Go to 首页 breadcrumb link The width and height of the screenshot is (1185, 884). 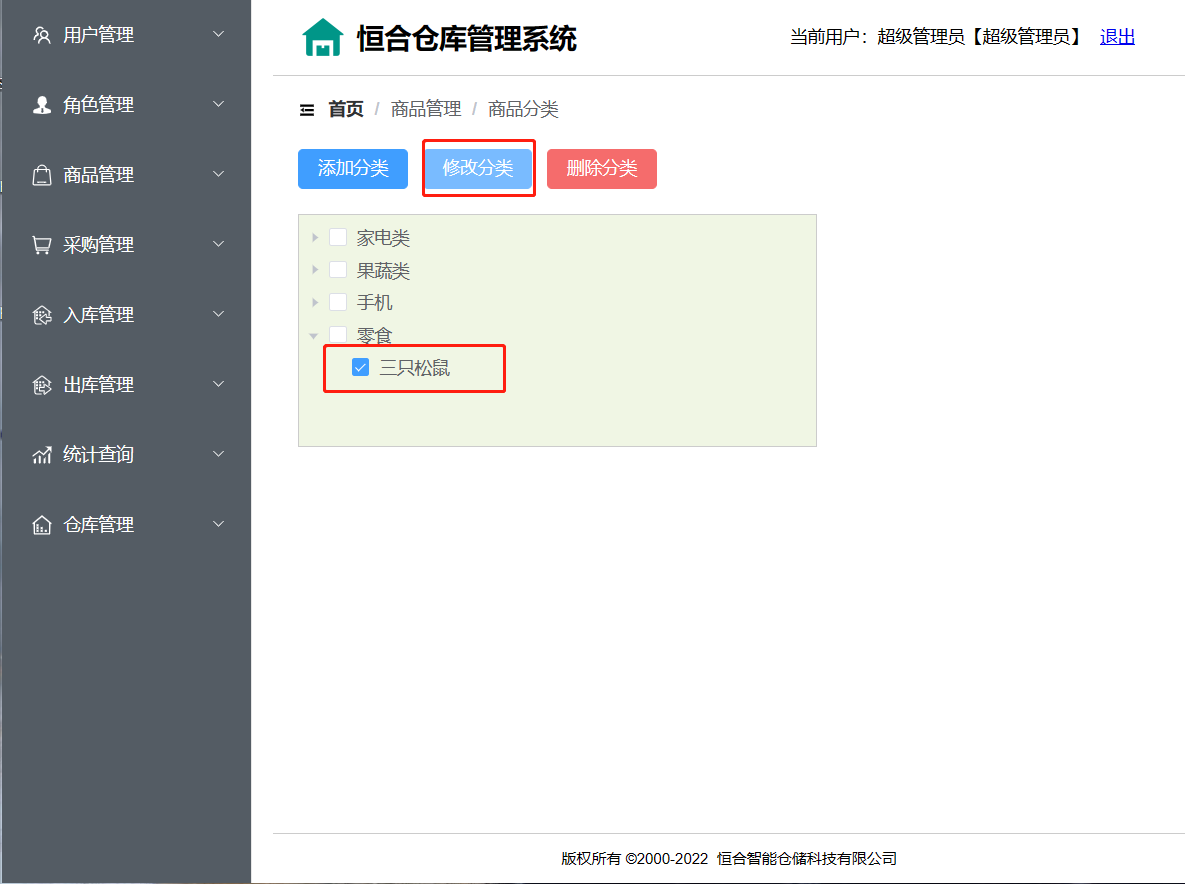[346, 110]
